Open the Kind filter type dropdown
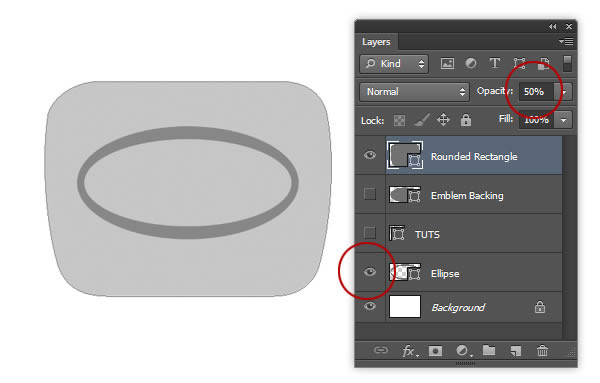Screen dimensions: 600x383 pyautogui.click(x=394, y=64)
